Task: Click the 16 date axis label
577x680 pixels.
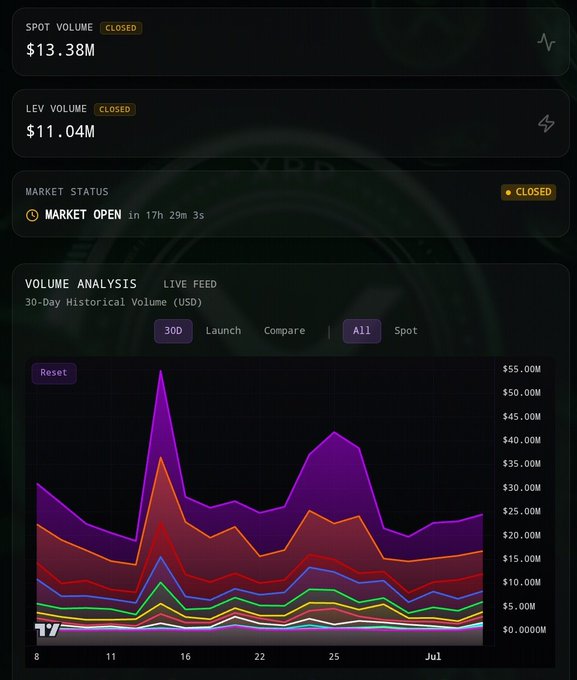Action: pos(185,657)
